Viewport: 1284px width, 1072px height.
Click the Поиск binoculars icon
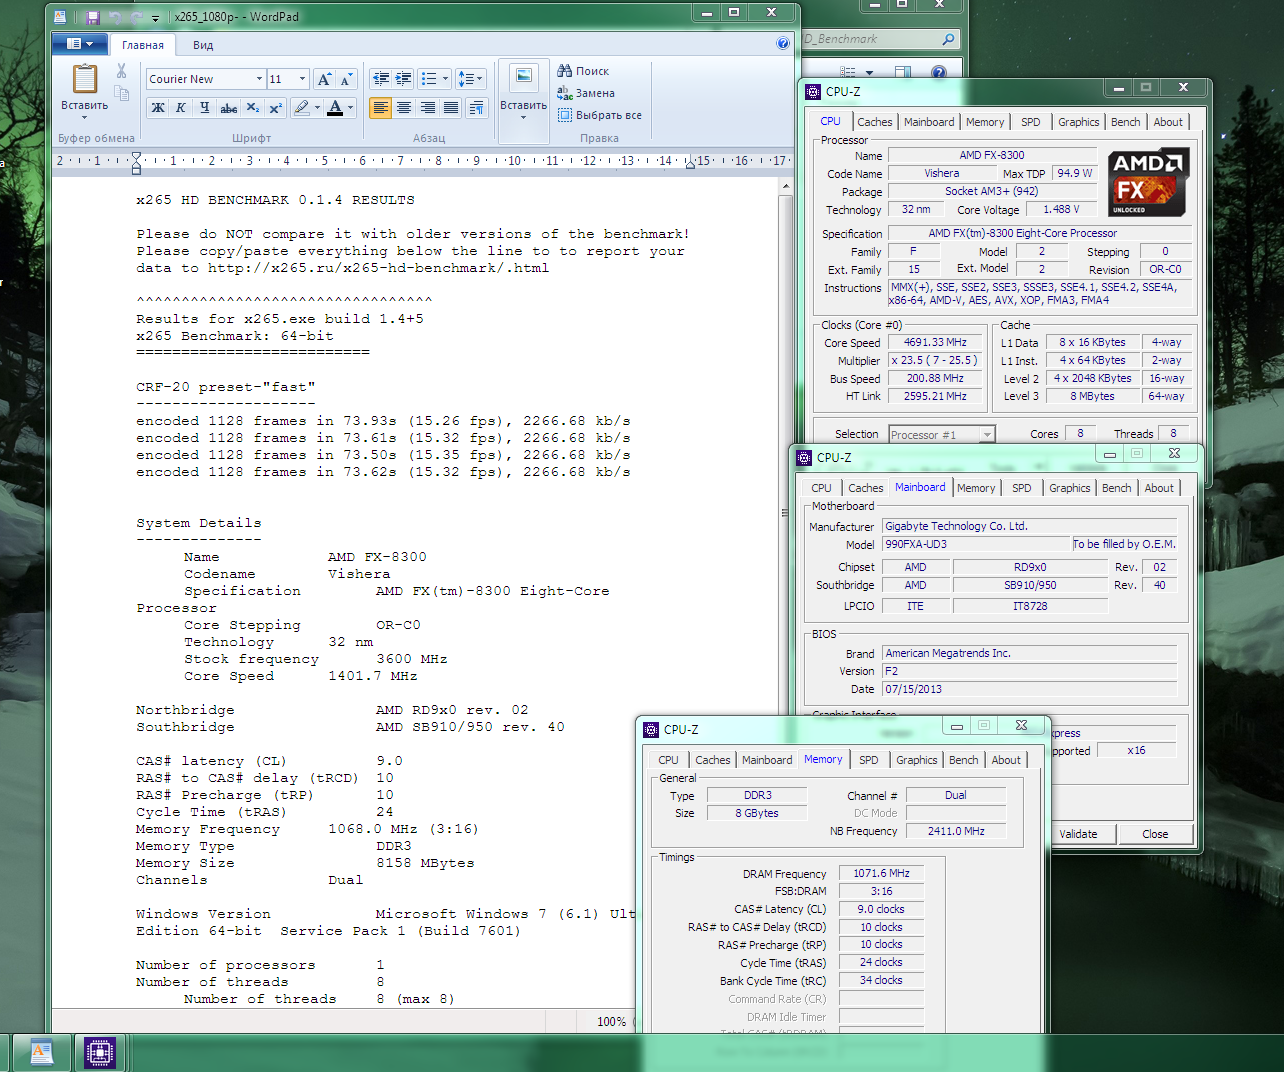[x=565, y=71]
